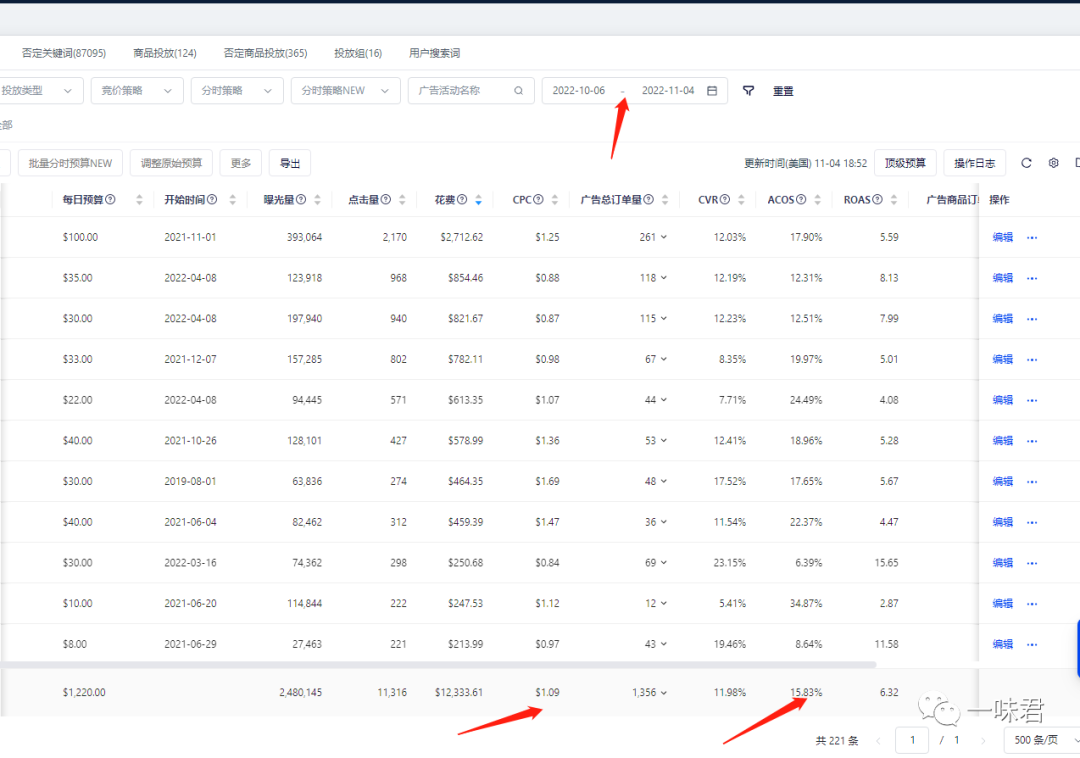Click 编辑 link in the 2019-08-01 row
Viewport: 1080px width, 758px height.
[1002, 482]
